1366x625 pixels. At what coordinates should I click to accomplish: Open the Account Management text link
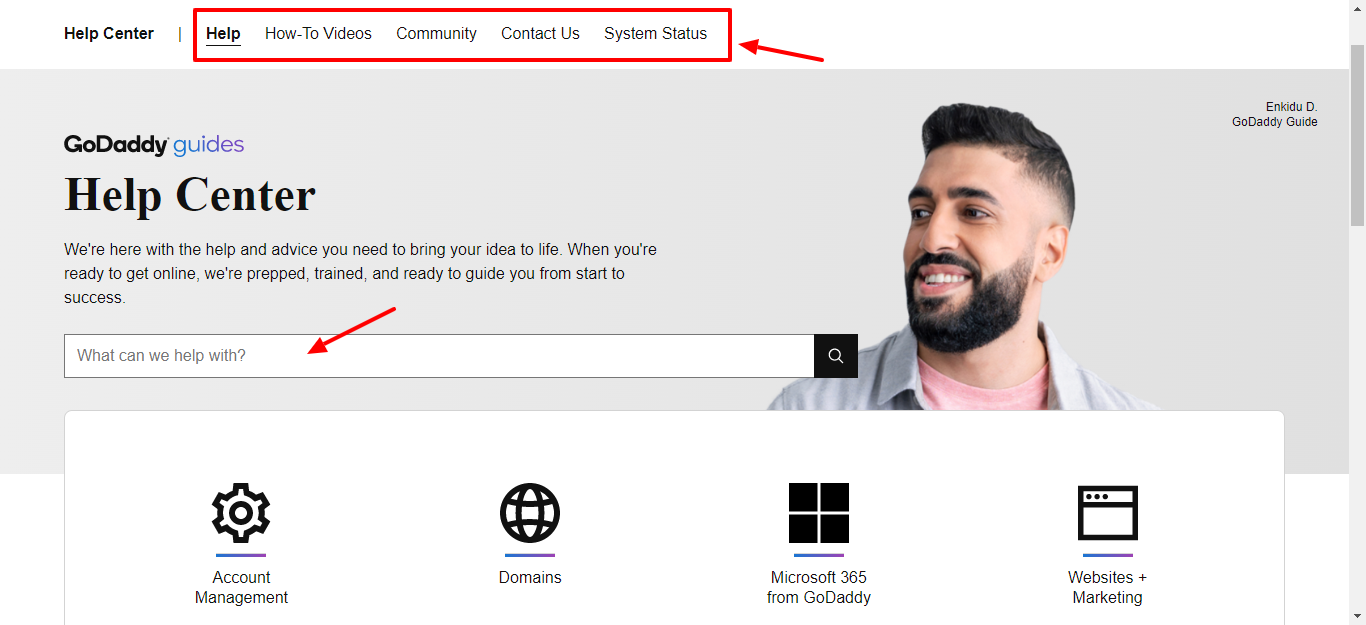click(x=241, y=588)
